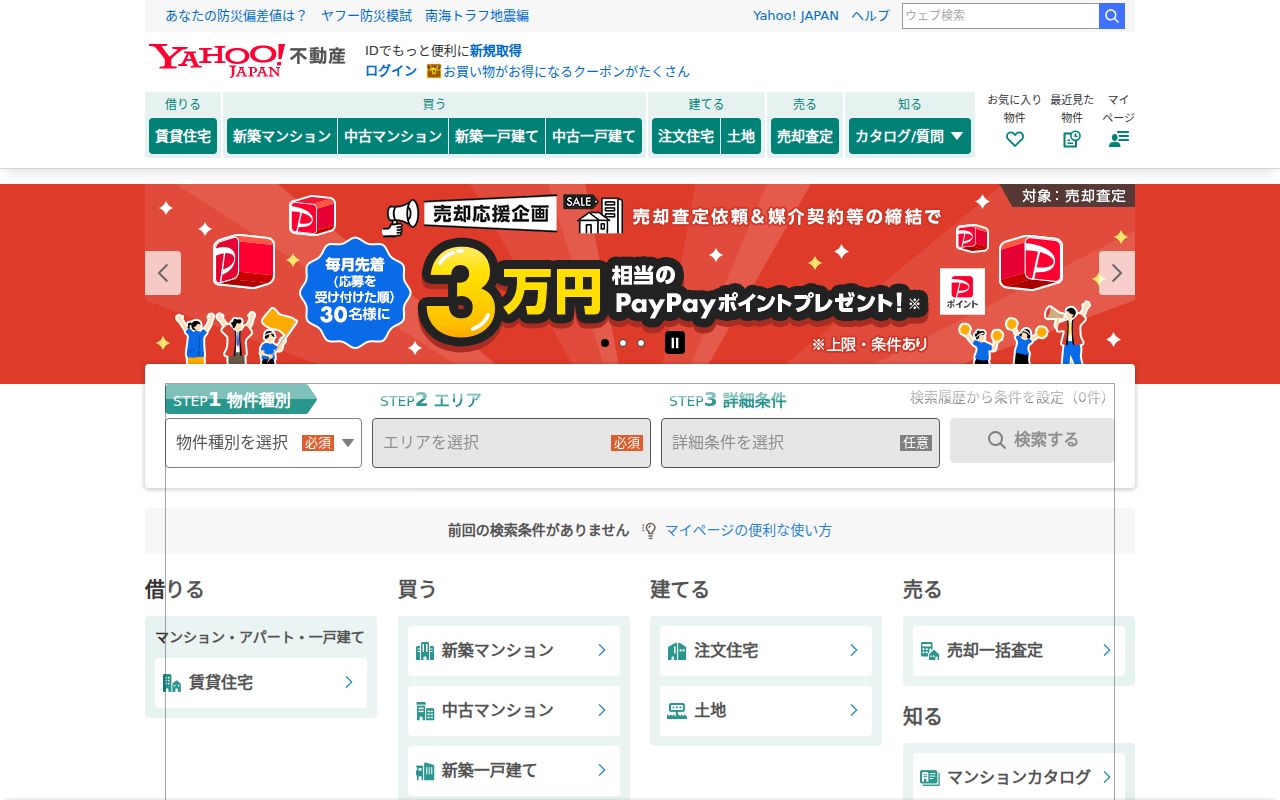1280x800 pixels.
Task: Expand the カタログ/質問 menu
Action: coord(910,136)
